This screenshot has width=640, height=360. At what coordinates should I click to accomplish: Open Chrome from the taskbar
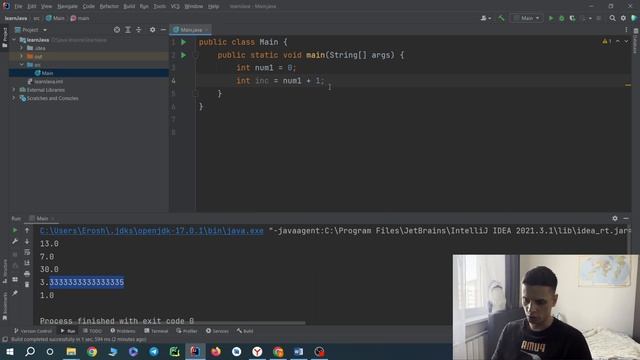point(92,352)
